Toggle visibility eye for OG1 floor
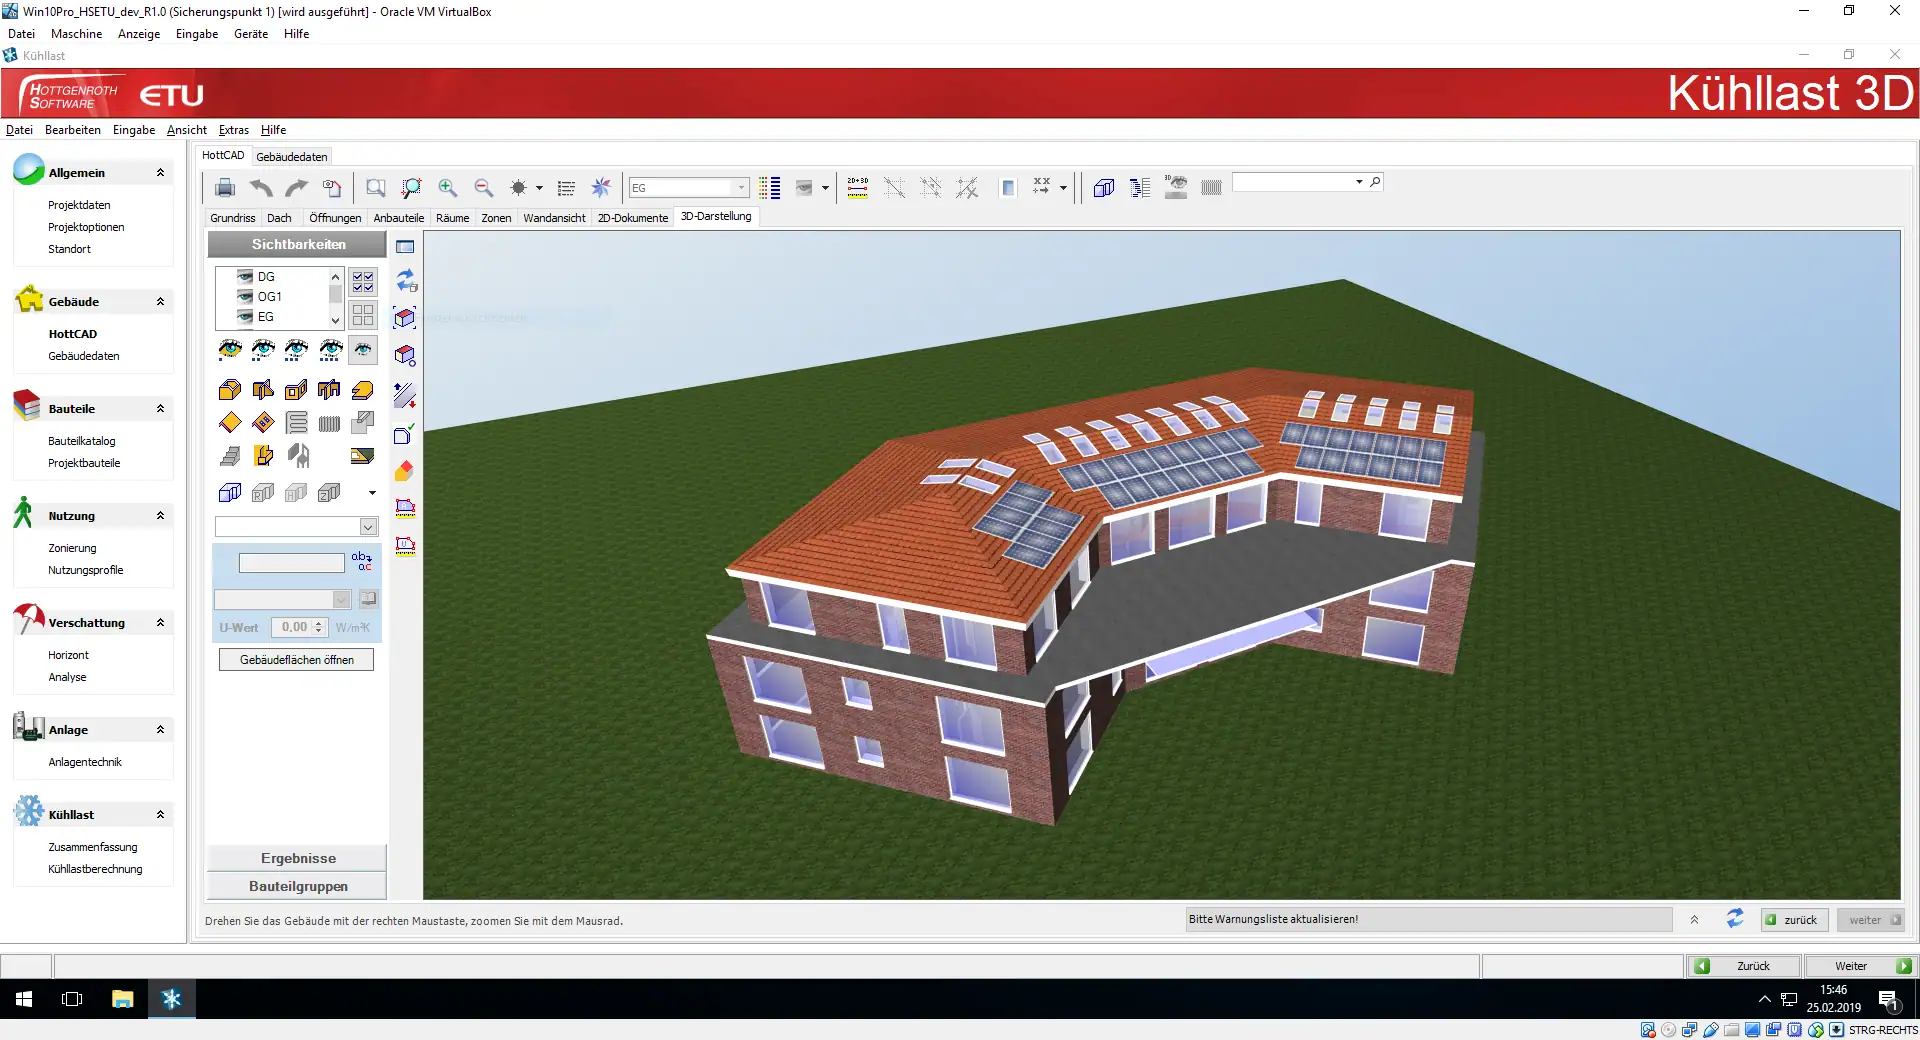The image size is (1920, 1040). coord(244,297)
